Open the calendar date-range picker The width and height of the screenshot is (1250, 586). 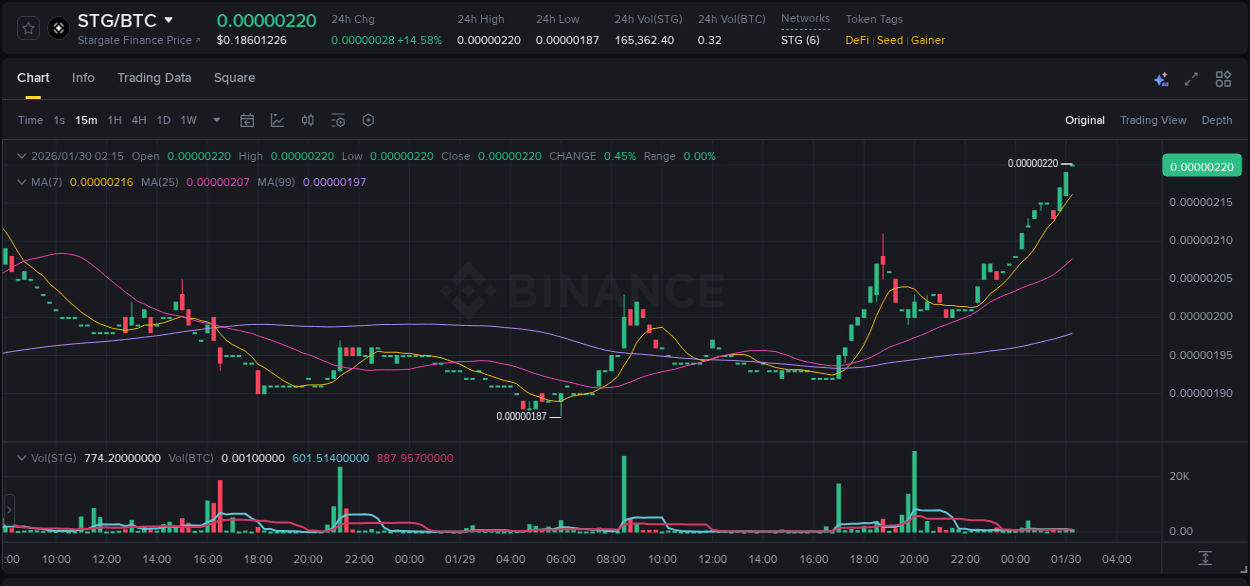pos(247,120)
